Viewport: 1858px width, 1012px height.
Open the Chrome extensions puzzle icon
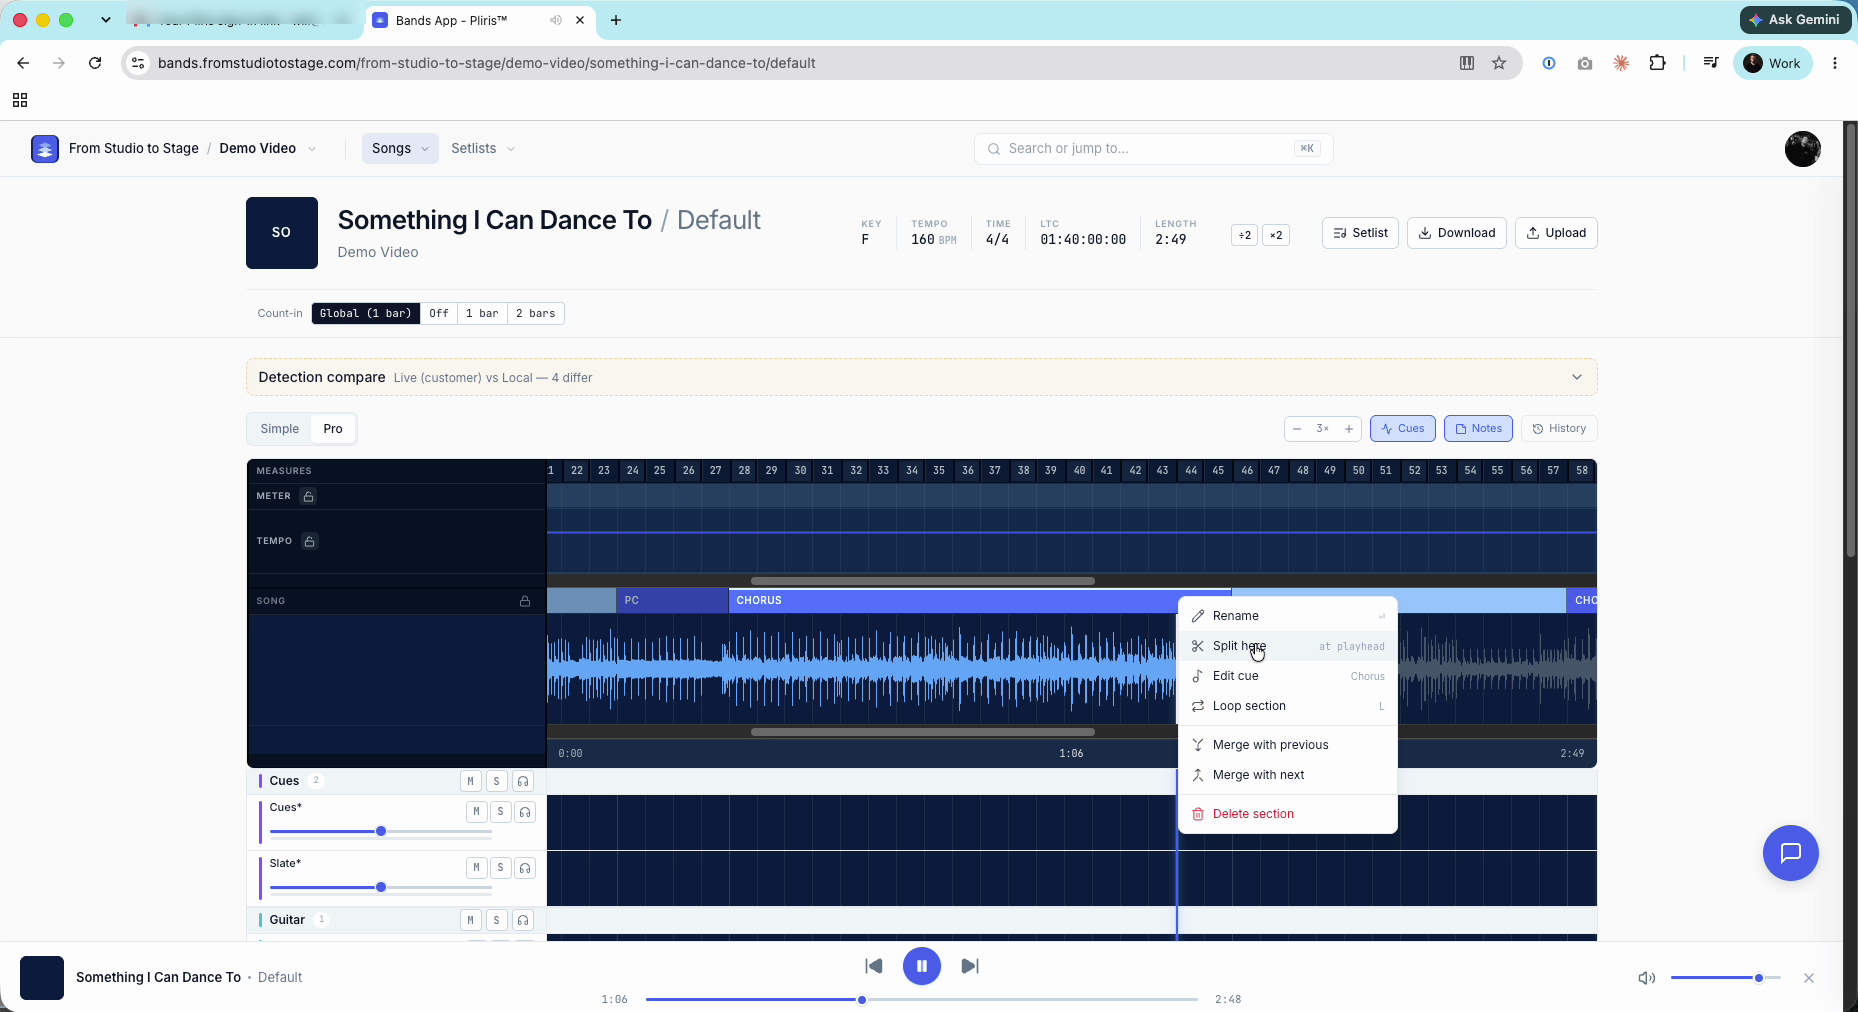click(x=1657, y=63)
